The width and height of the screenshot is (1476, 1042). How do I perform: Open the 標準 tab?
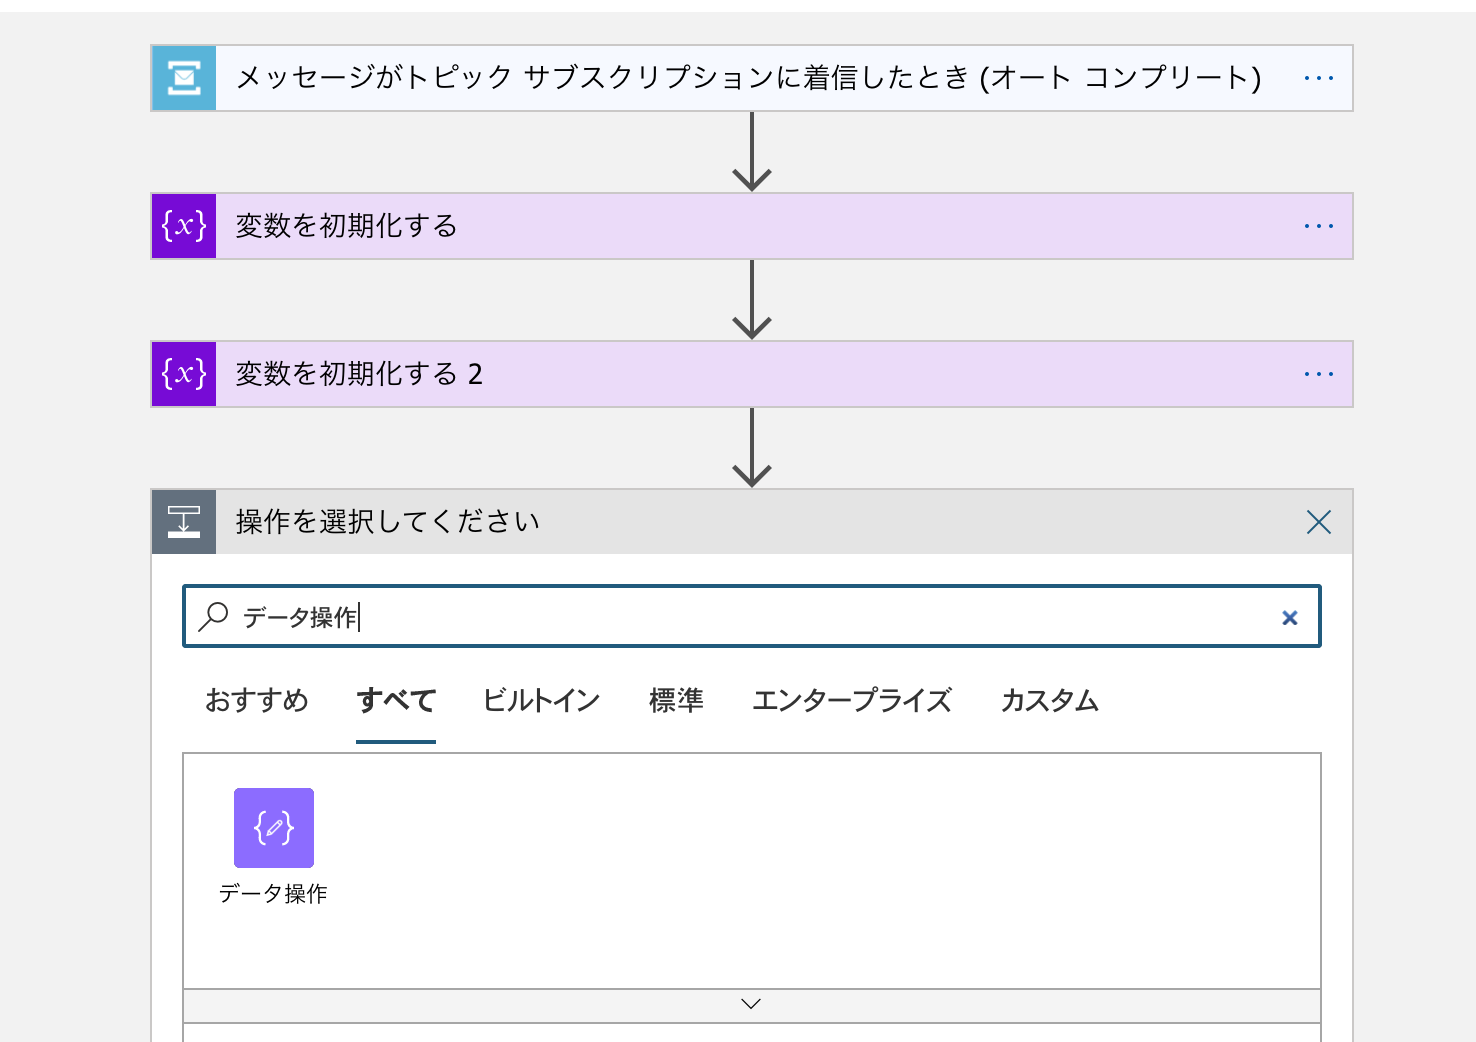(676, 700)
